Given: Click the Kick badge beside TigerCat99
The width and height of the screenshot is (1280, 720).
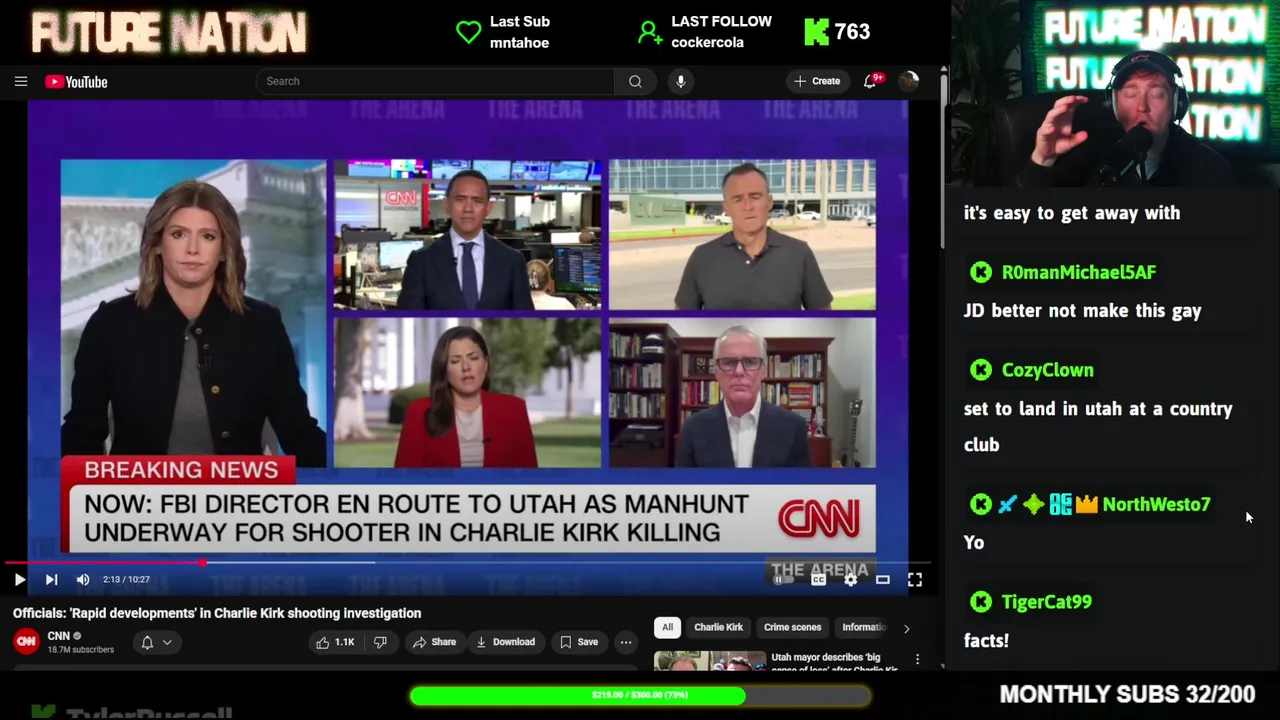Looking at the screenshot, I should tap(981, 602).
